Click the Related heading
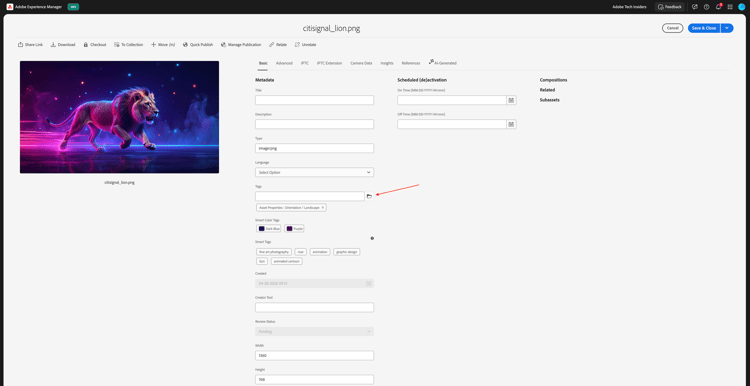This screenshot has height=386, width=750. pos(547,90)
